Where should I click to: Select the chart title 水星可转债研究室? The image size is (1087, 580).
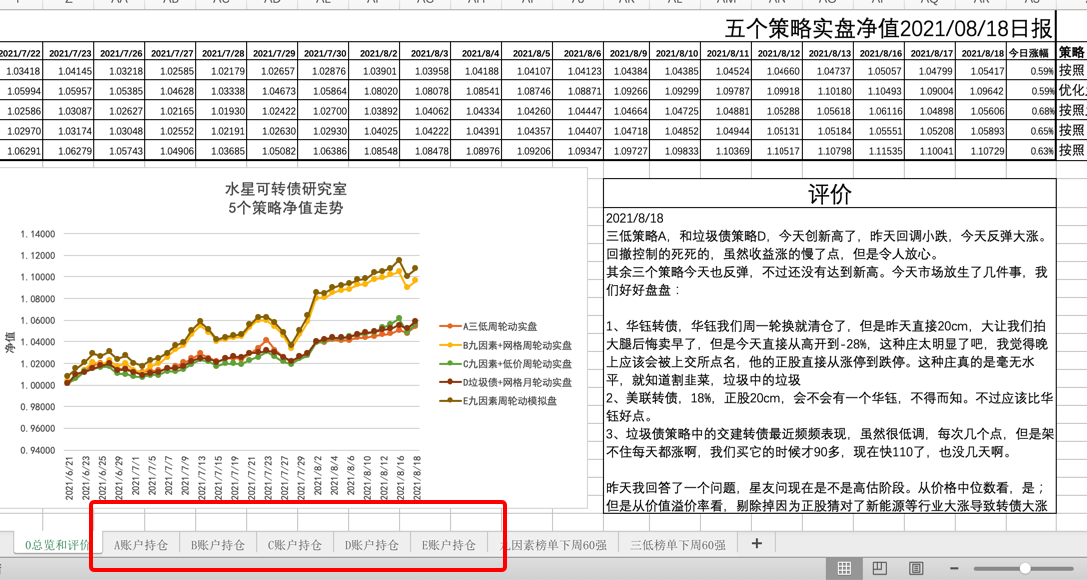click(285, 189)
